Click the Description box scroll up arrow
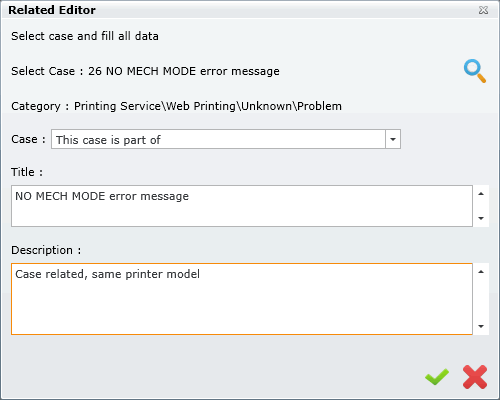 [481, 272]
